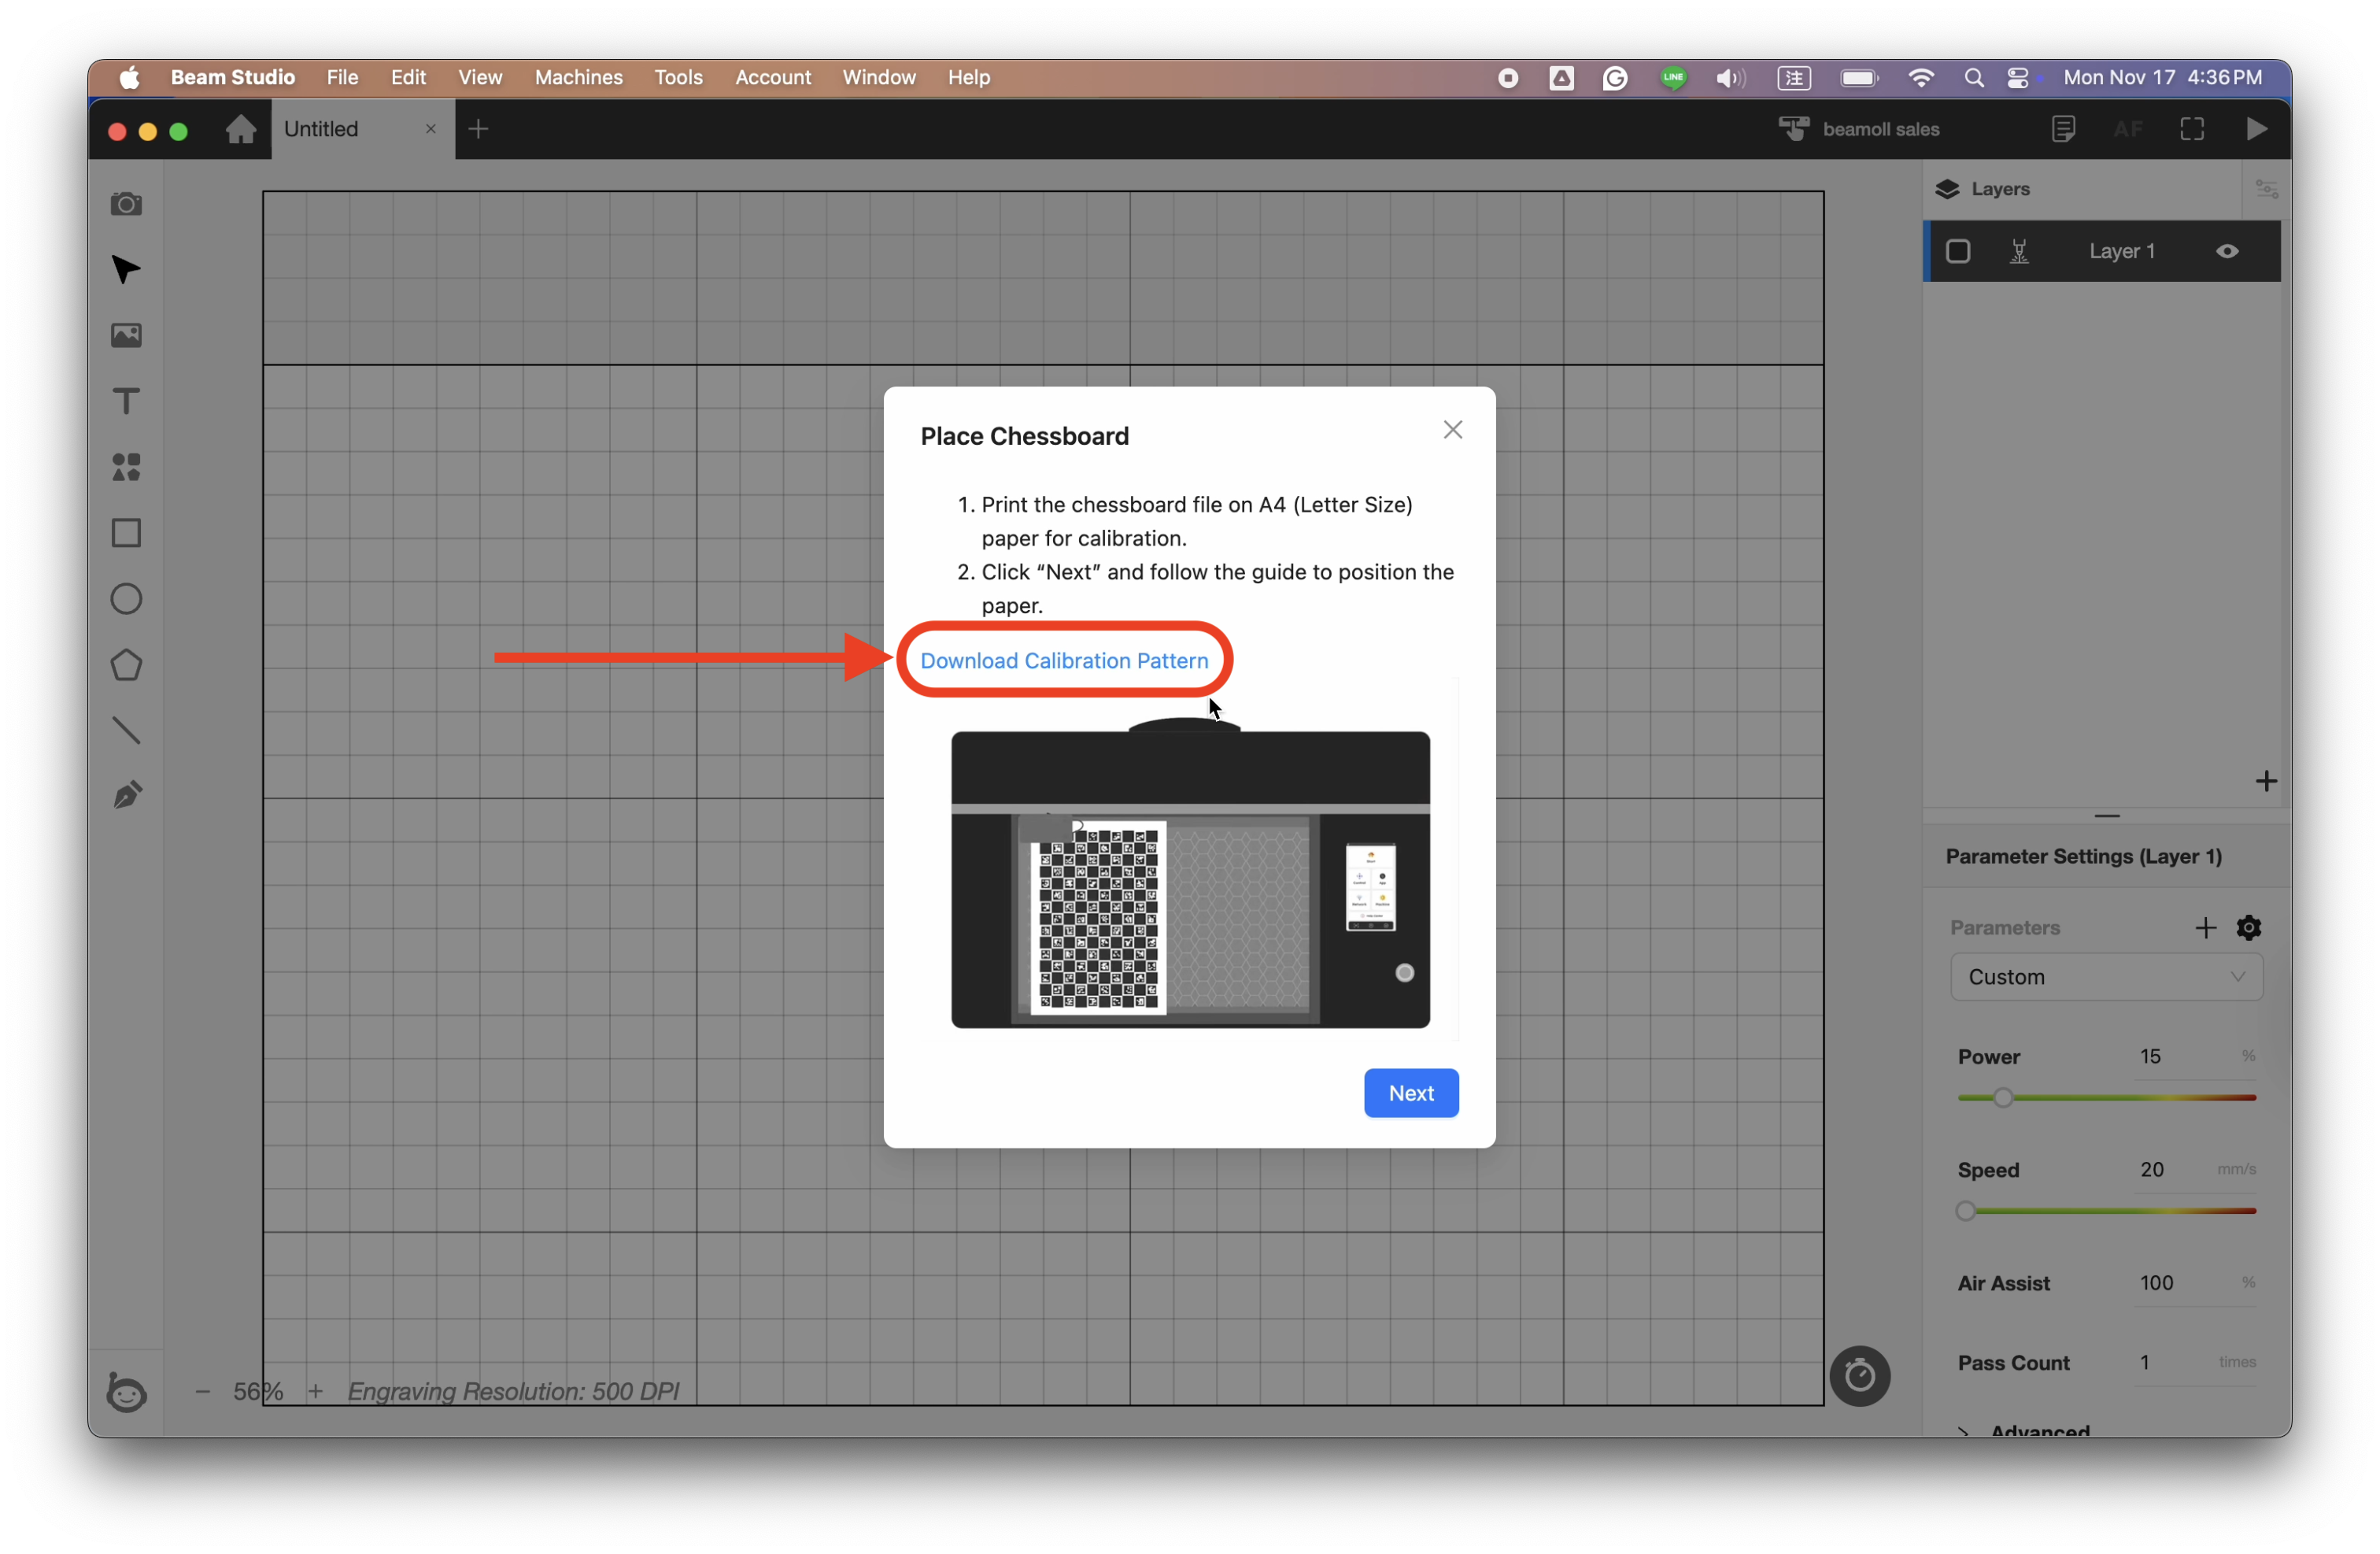2380x1554 pixels.
Task: Toggle the Layer 1 color checkbox
Action: (x=1957, y=251)
